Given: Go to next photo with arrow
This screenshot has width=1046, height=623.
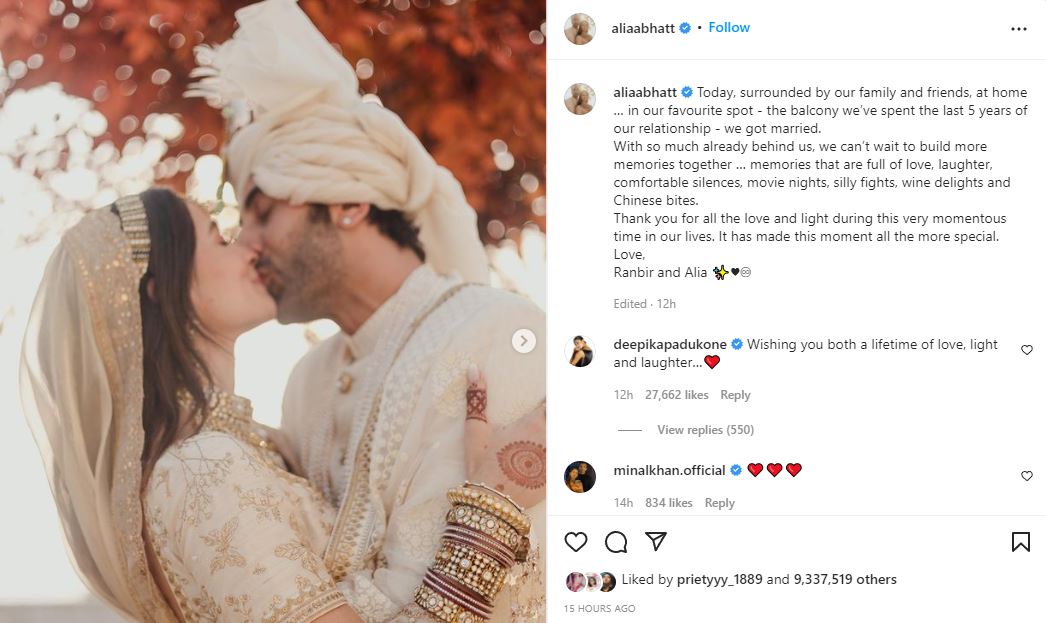Looking at the screenshot, I should [x=524, y=341].
